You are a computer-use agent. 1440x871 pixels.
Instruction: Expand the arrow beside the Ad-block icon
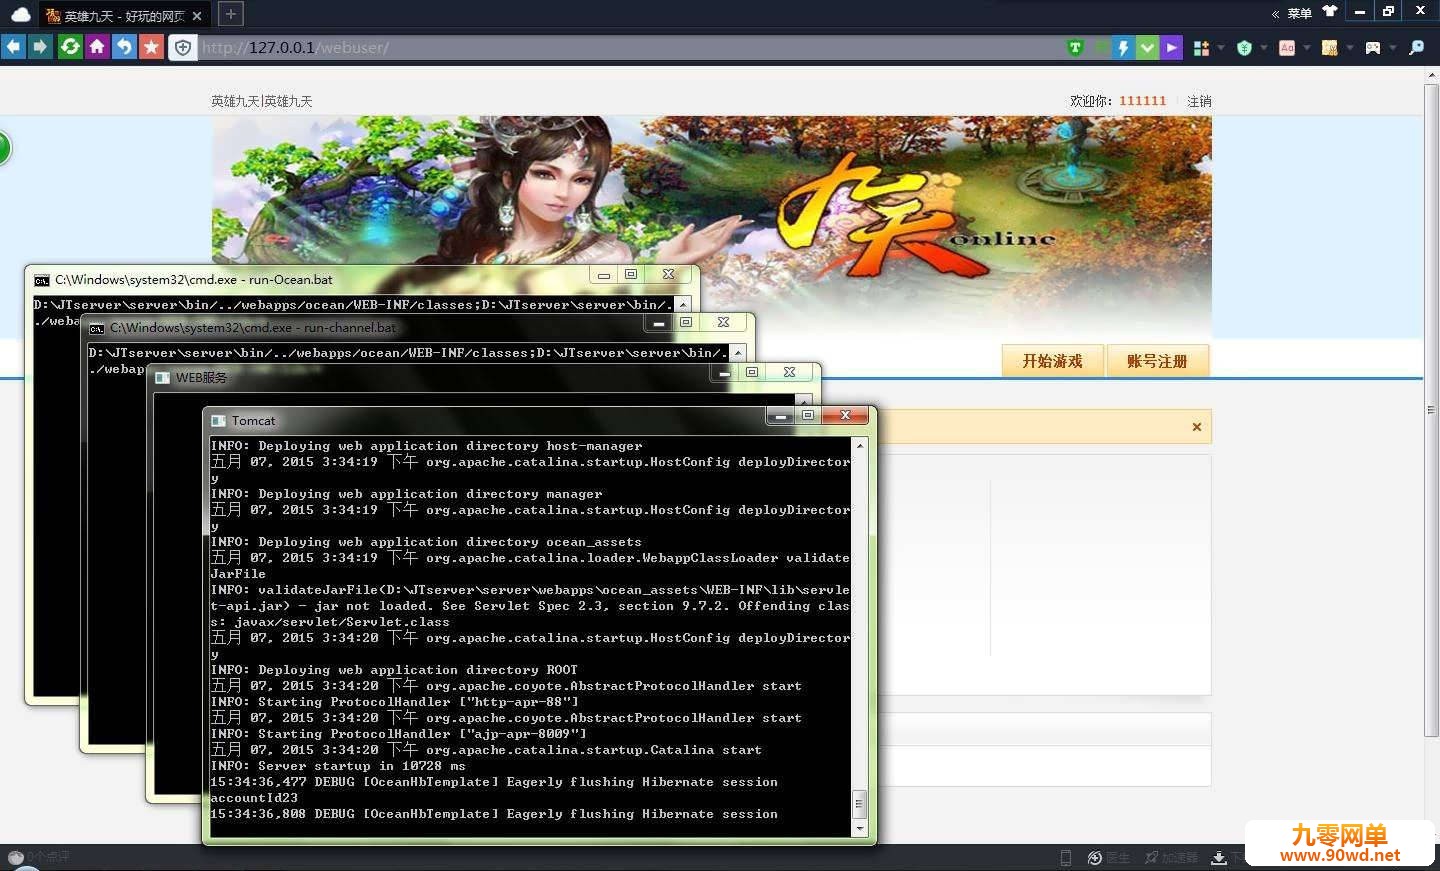tap(1307, 47)
